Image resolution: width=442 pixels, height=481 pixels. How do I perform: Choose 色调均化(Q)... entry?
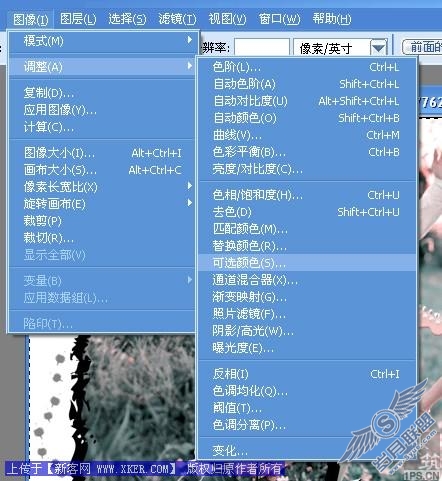(x=307, y=391)
